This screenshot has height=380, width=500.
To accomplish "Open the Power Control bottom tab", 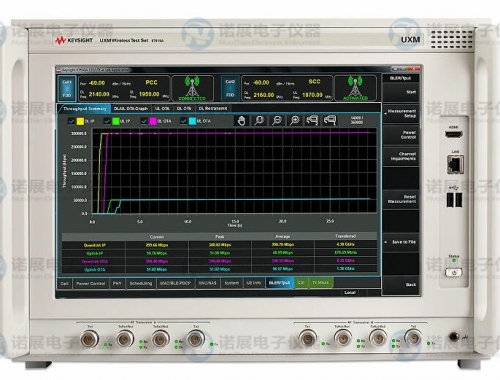I will click(x=91, y=283).
